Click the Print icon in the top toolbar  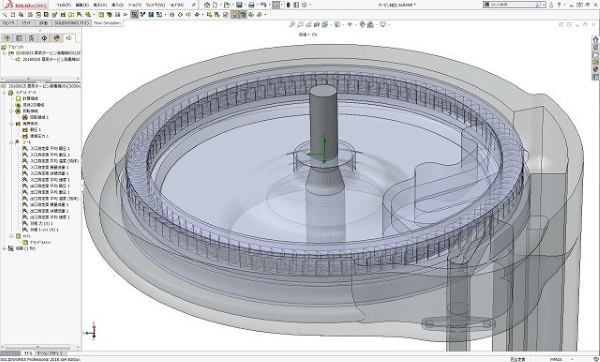[x=251, y=5]
